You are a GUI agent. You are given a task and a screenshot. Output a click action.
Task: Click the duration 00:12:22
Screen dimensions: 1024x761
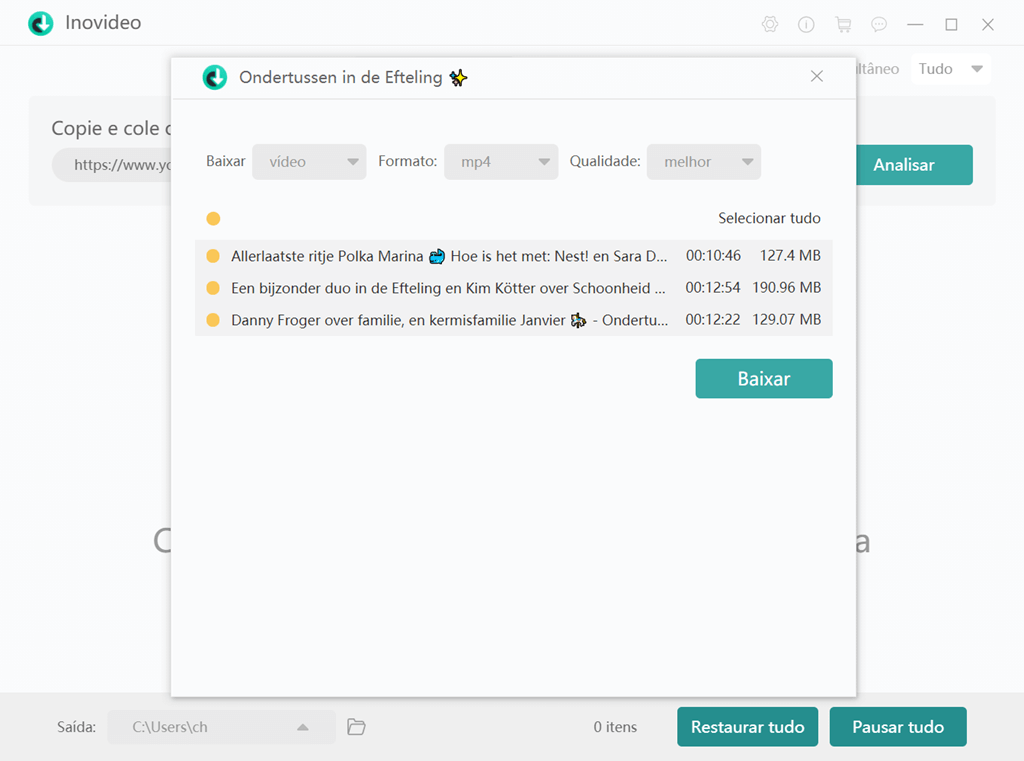click(713, 320)
